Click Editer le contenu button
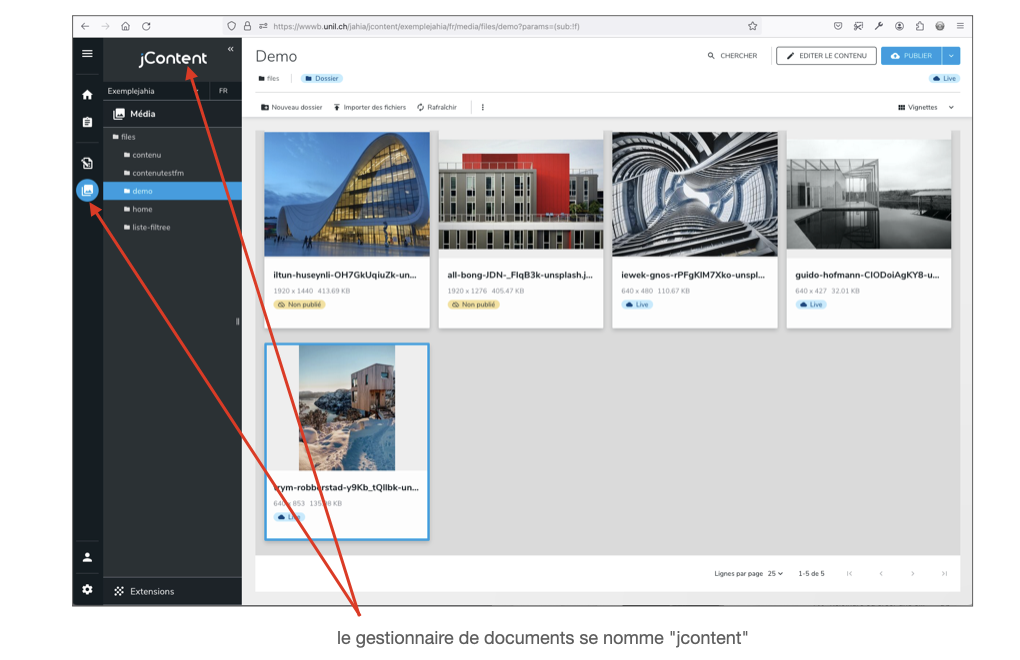The height and width of the screenshot is (660, 1020). [x=826, y=56]
